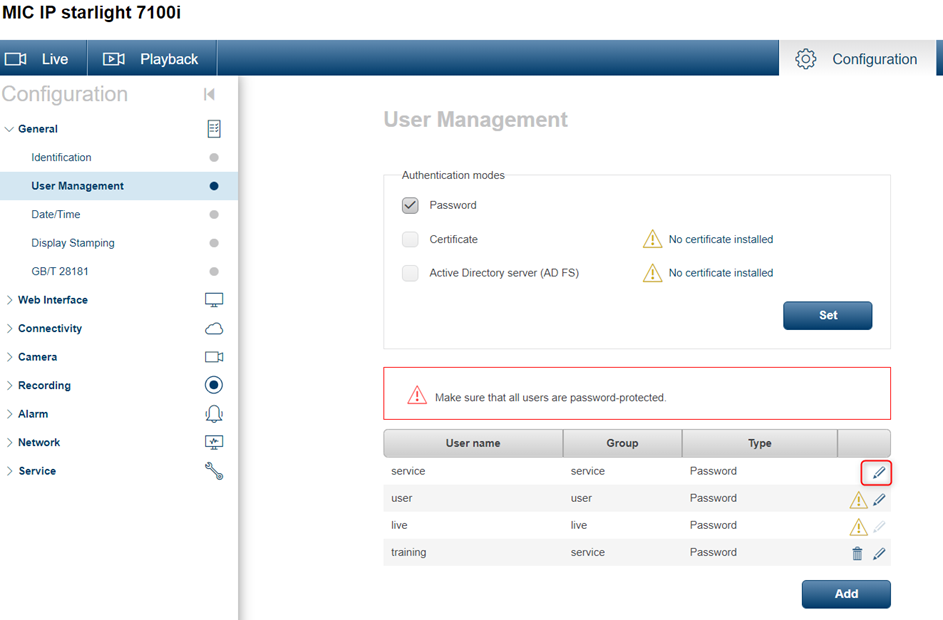Click the pencil edit icon for training user
Viewport: 943px width, 620px height.
[879, 553]
